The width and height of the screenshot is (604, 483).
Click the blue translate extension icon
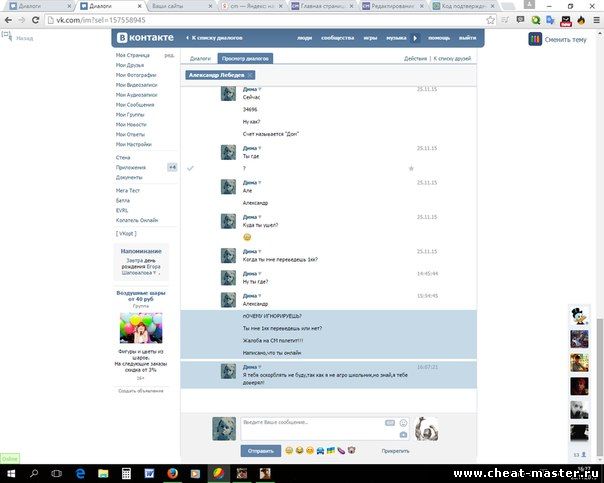pos(550,20)
